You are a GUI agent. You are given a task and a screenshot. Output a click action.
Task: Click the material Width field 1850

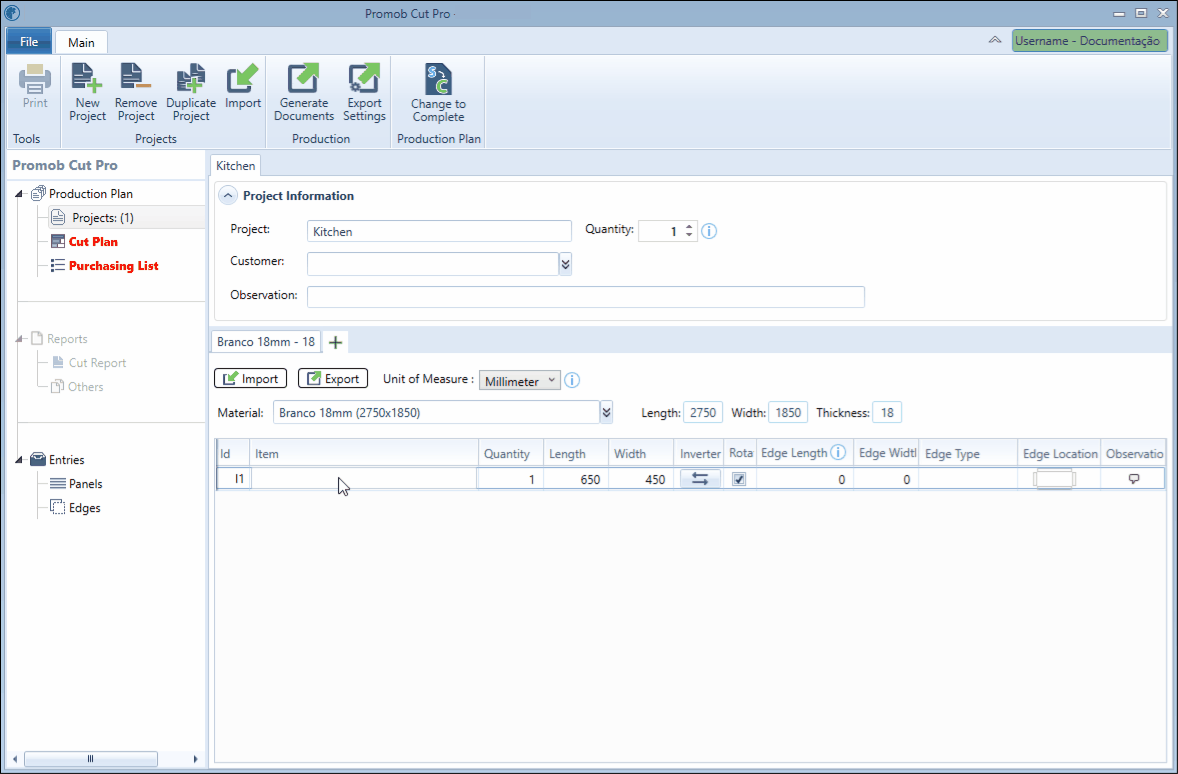click(787, 413)
